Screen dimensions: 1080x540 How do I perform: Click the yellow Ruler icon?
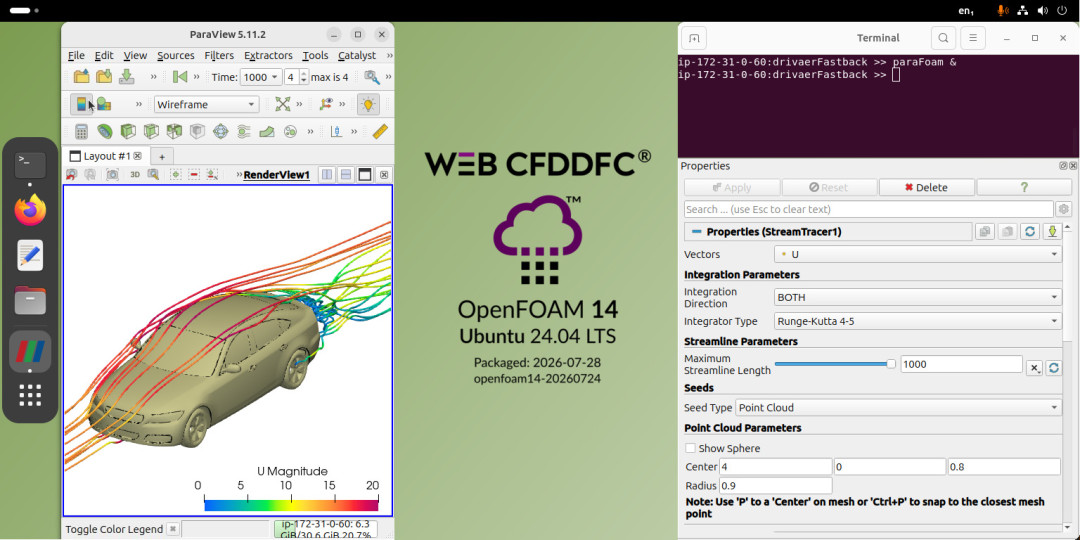(380, 131)
